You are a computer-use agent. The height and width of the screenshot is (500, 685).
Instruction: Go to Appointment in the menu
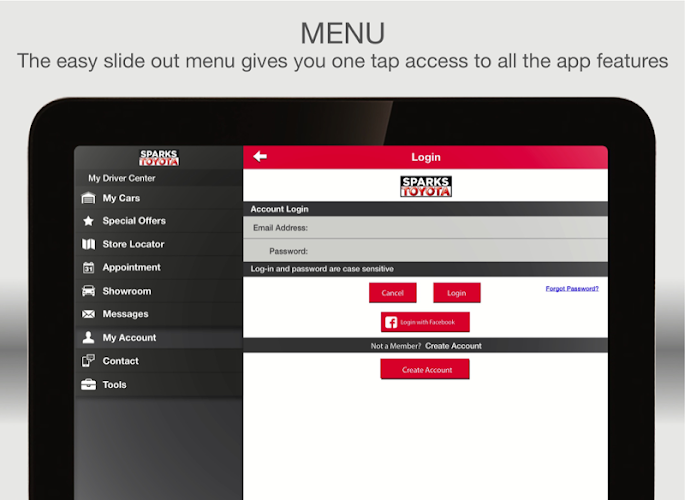(x=159, y=267)
